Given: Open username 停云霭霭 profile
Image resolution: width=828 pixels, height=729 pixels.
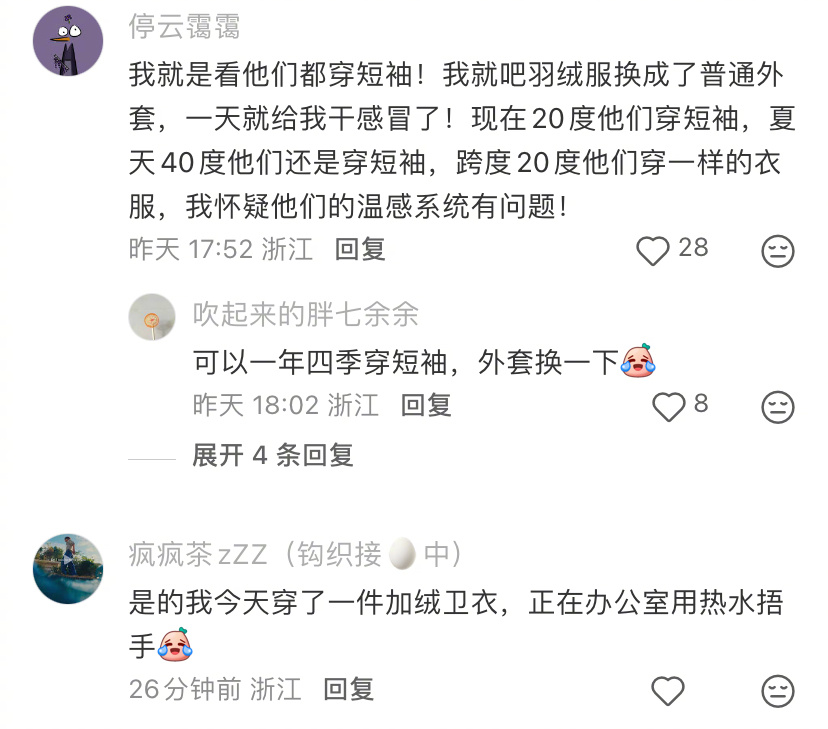Looking at the screenshot, I should pos(184,26).
